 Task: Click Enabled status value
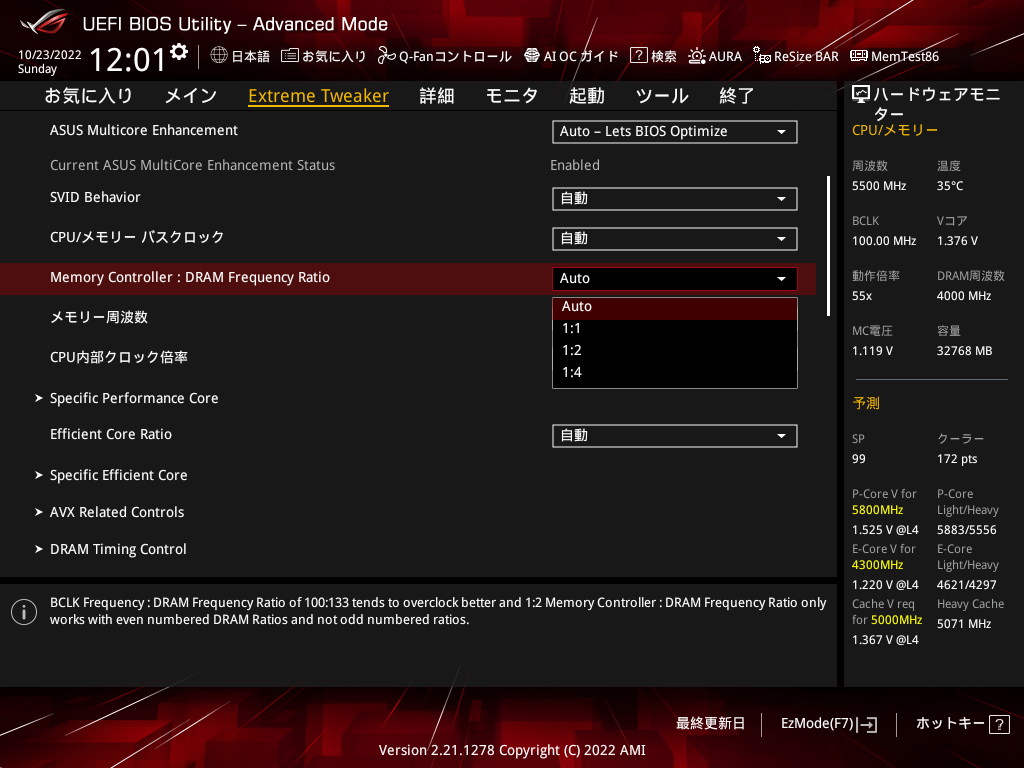pos(575,165)
